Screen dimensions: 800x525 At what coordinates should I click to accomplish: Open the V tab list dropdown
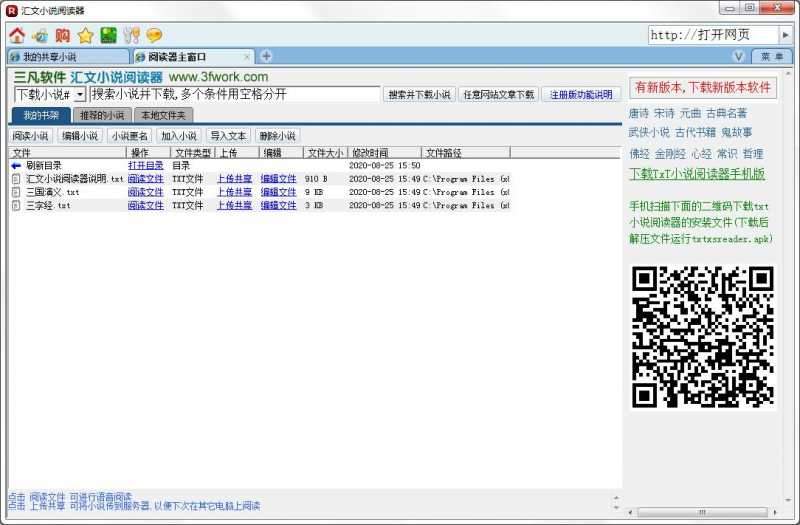click(x=739, y=56)
